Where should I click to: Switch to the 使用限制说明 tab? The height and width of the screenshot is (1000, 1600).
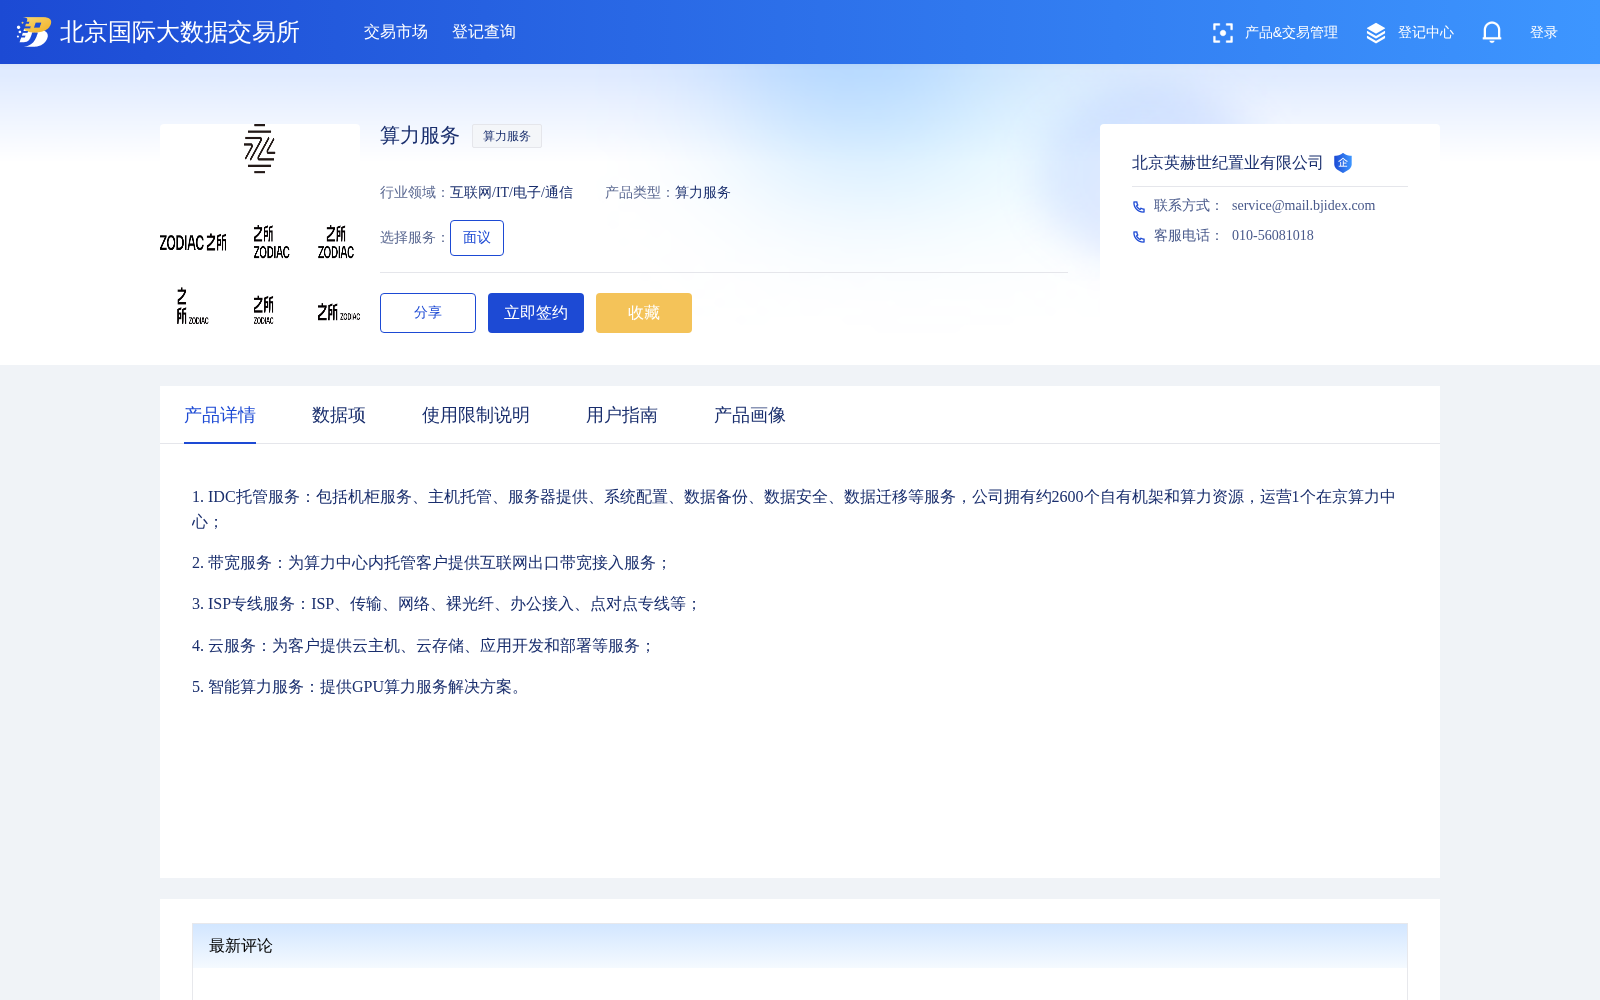tap(476, 415)
